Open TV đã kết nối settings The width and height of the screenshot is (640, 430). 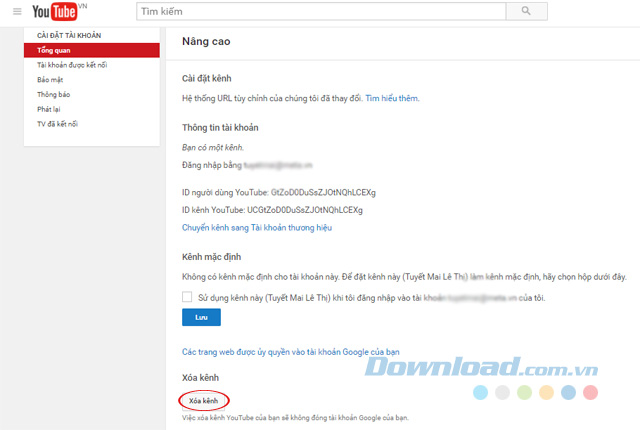point(58,124)
